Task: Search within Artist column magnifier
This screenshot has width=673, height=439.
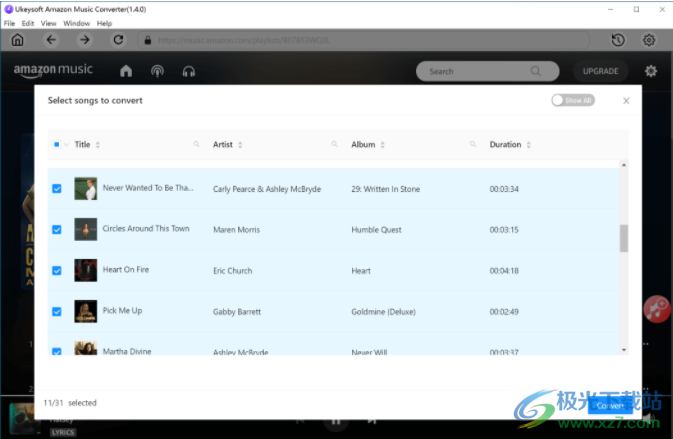Action: (x=334, y=144)
